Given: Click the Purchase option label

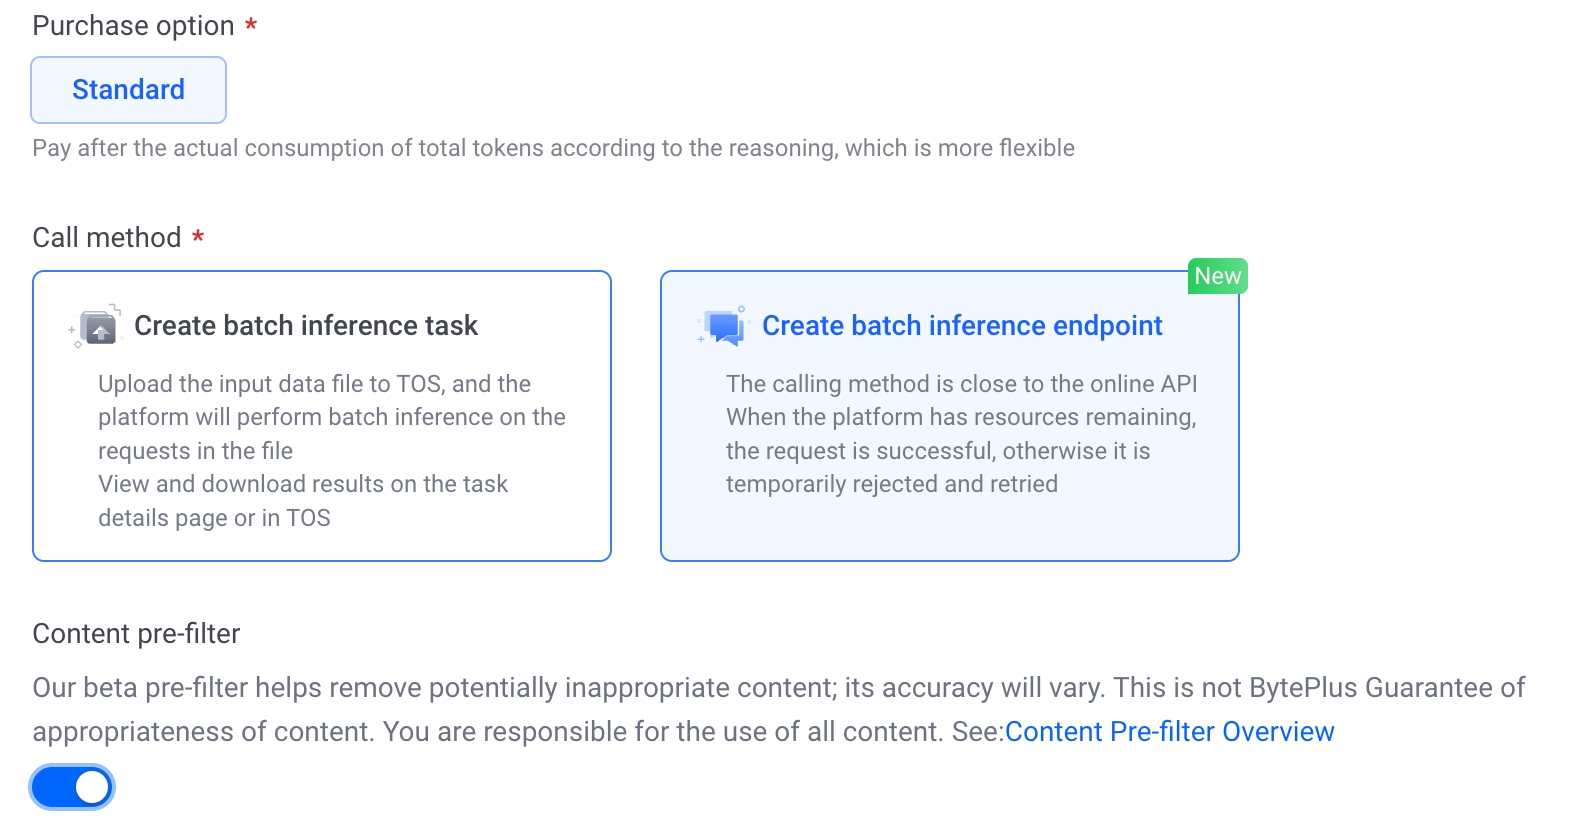Looking at the screenshot, I should 133,26.
